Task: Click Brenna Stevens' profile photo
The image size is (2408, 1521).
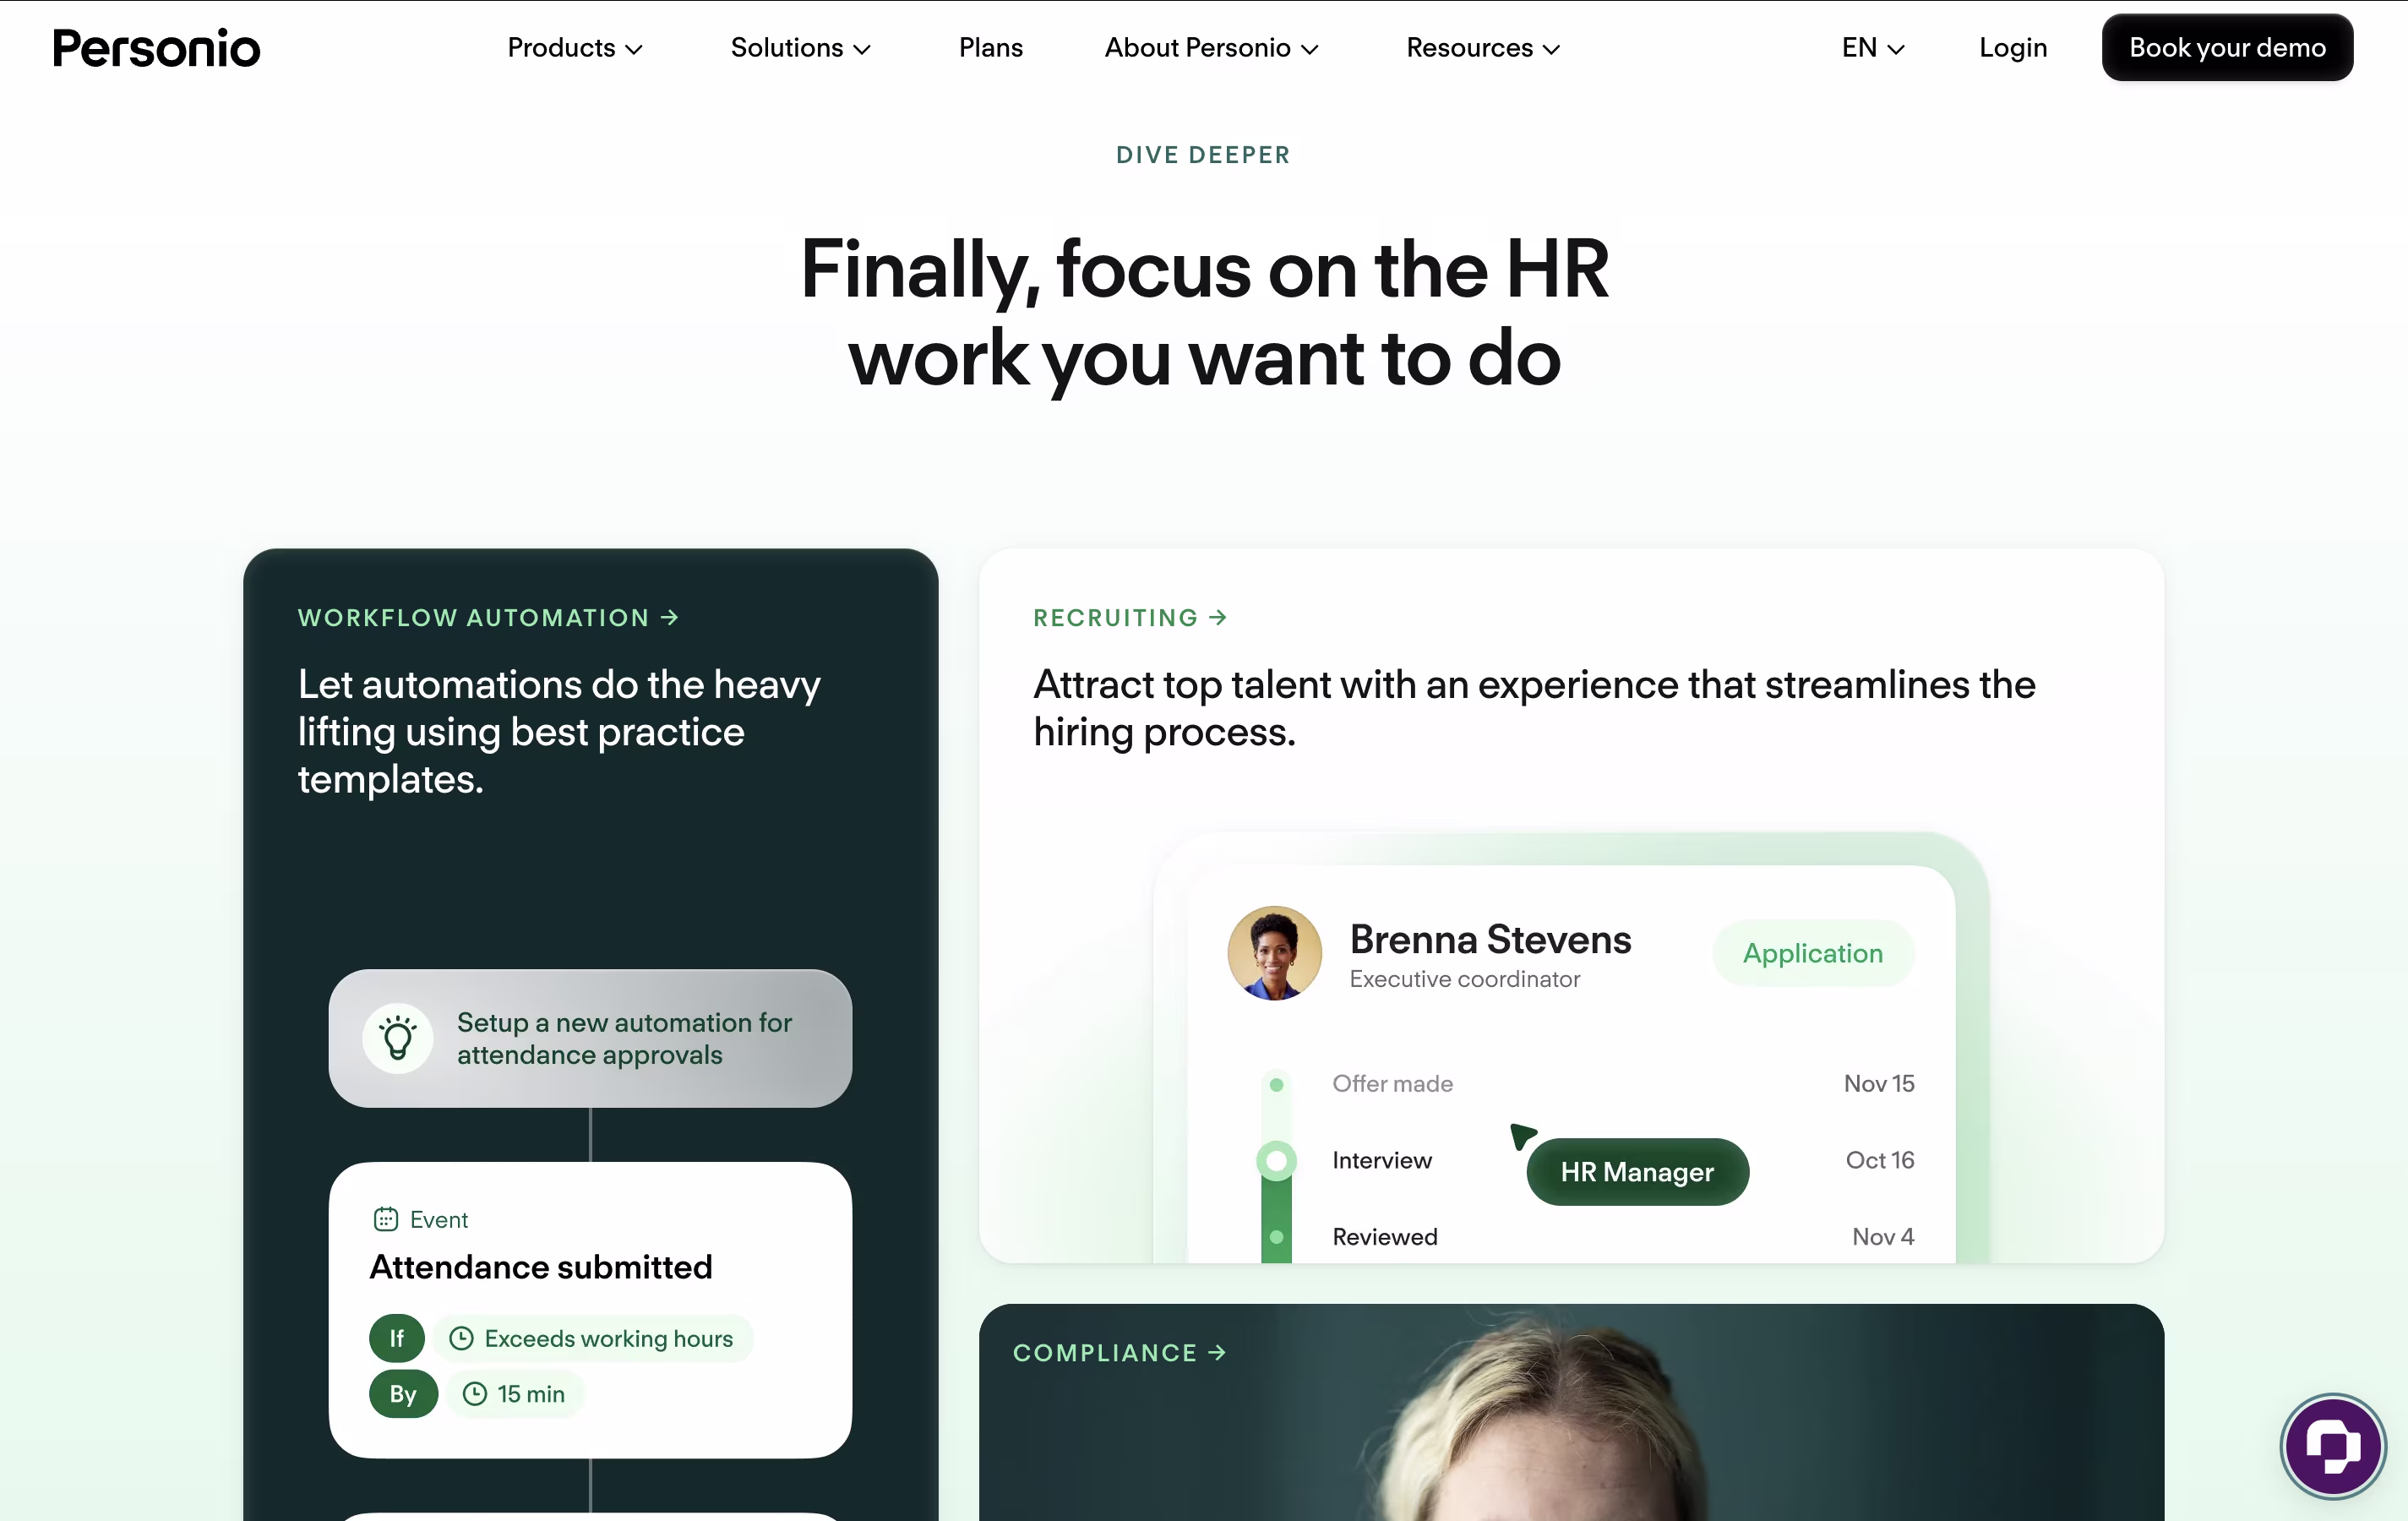Action: click(x=1274, y=953)
